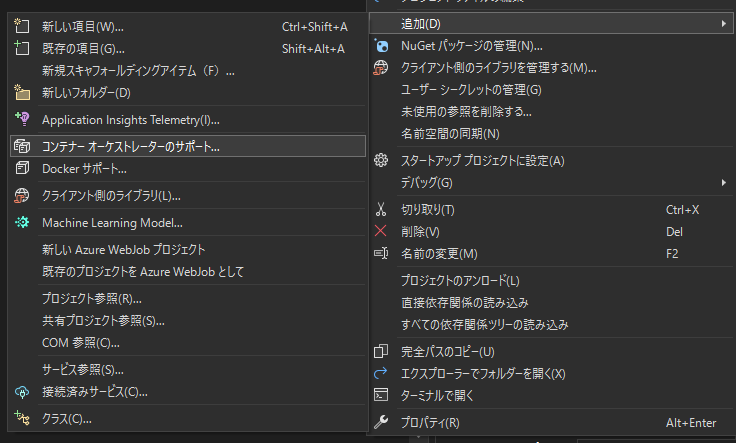The image size is (736, 443).
Task: Choose ターミナルで開く entry
Action: [551, 396]
